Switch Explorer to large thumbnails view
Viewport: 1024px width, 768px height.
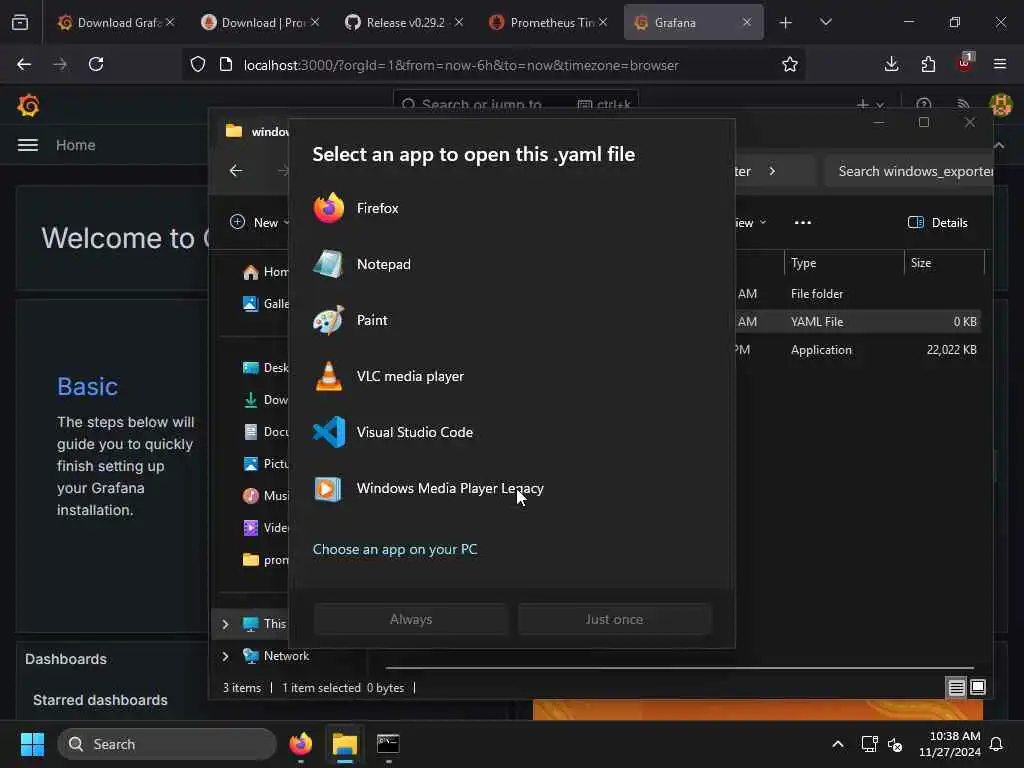[978, 687]
